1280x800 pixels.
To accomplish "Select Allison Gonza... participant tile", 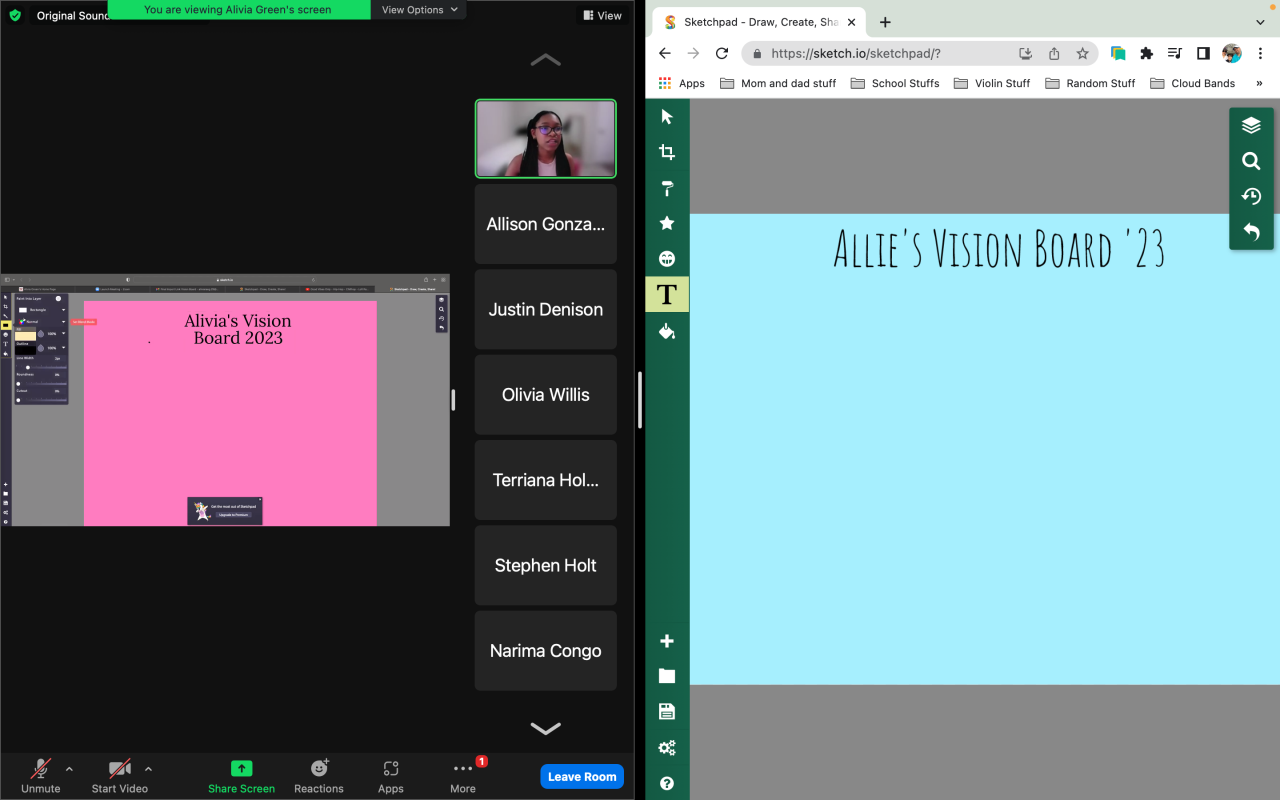I will (546, 224).
